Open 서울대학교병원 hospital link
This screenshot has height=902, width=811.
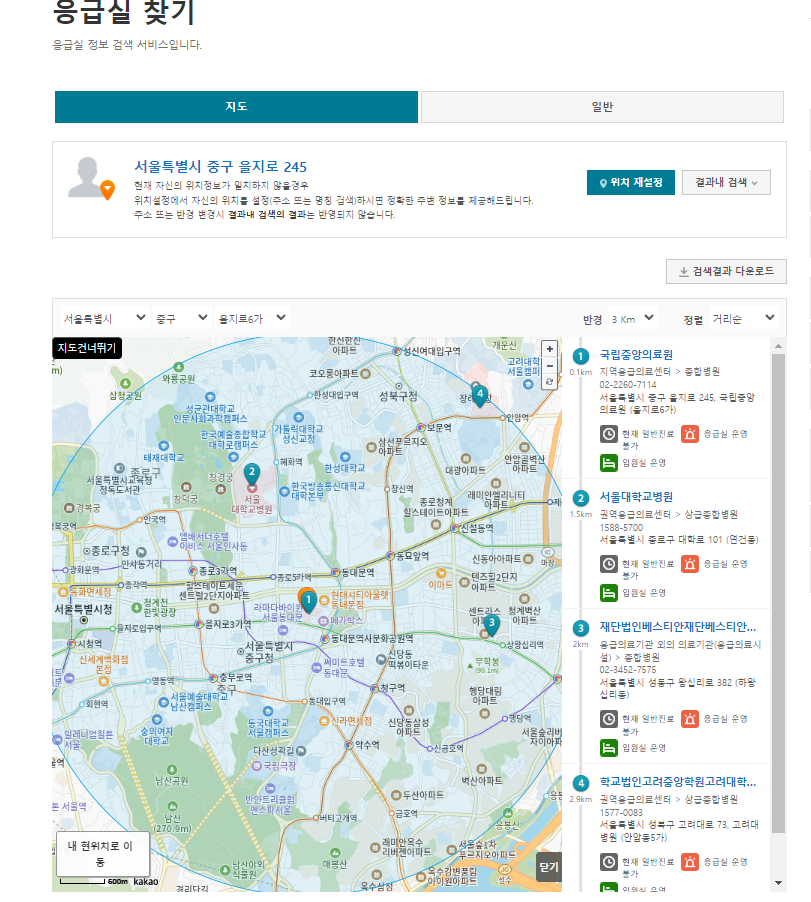tap(636, 496)
